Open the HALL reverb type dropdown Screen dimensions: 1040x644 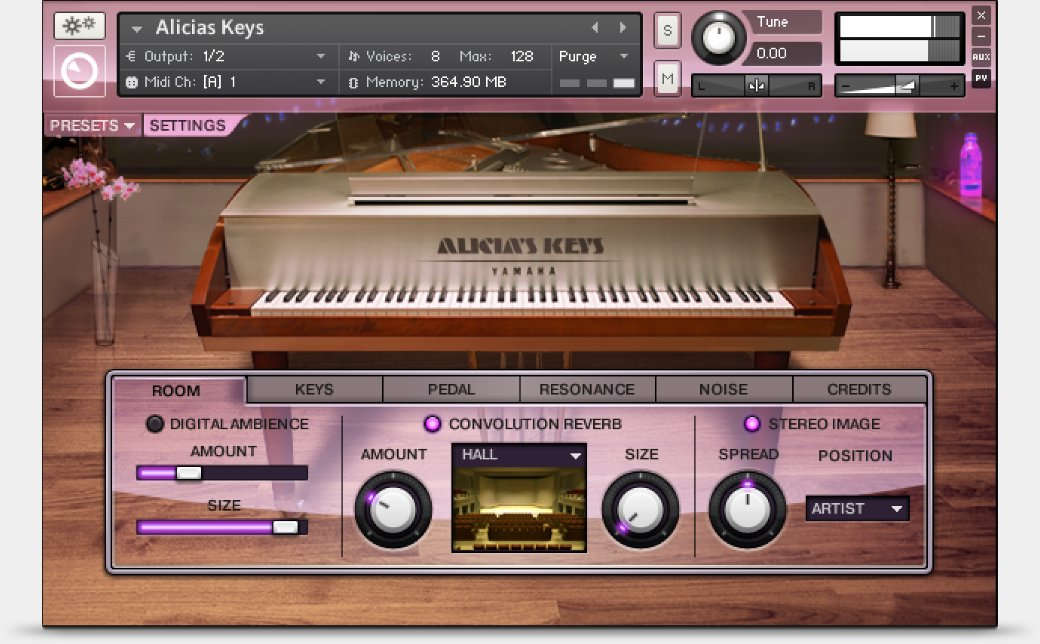coord(519,454)
